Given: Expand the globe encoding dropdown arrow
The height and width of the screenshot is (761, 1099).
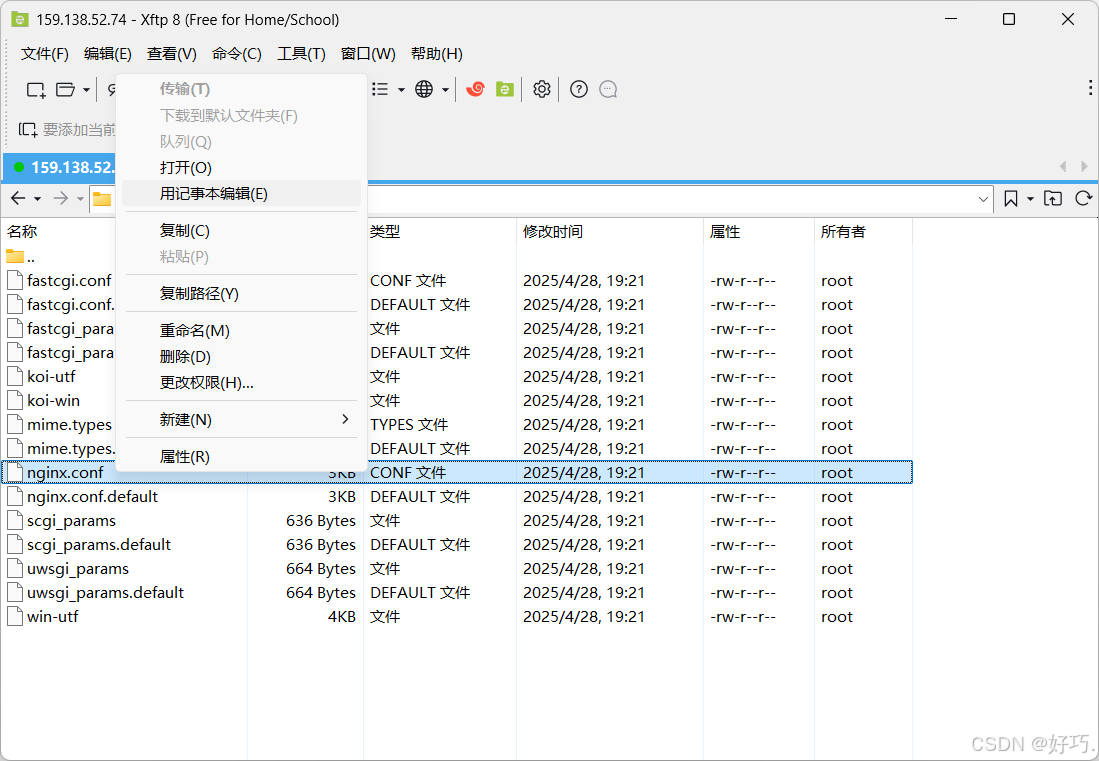Looking at the screenshot, I should [x=445, y=90].
